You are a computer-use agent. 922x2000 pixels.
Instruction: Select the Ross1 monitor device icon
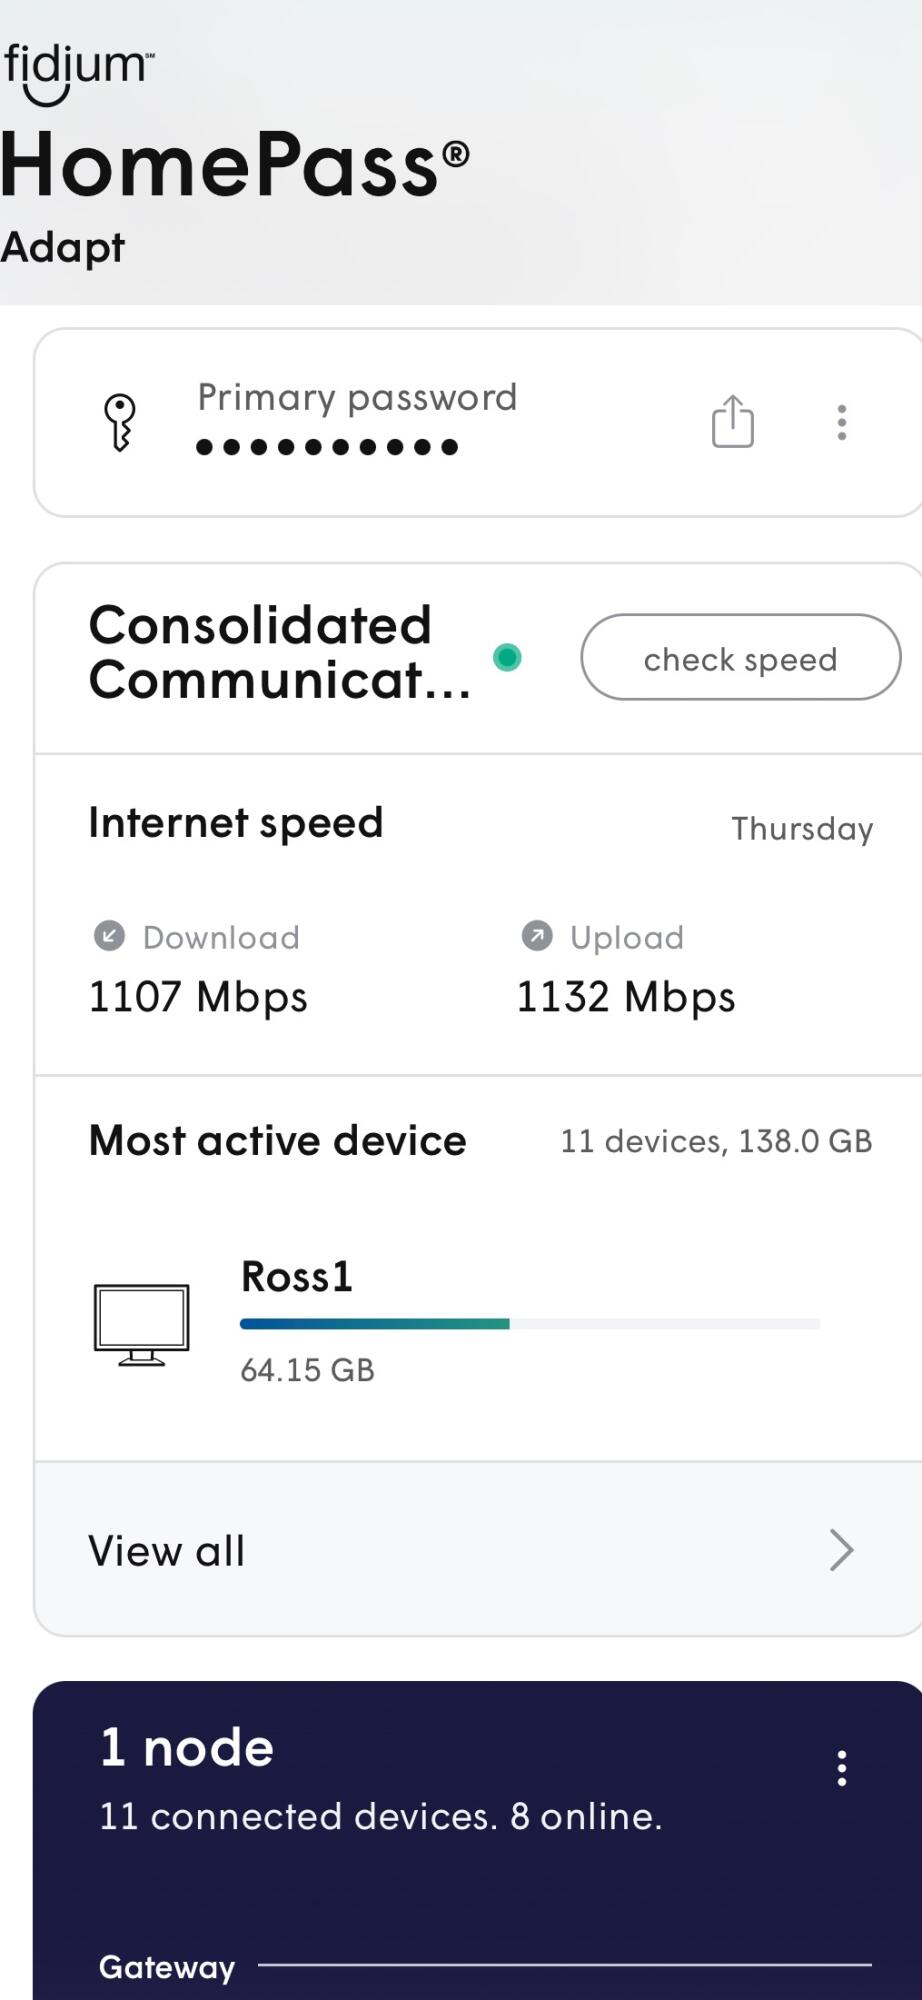tap(141, 1324)
